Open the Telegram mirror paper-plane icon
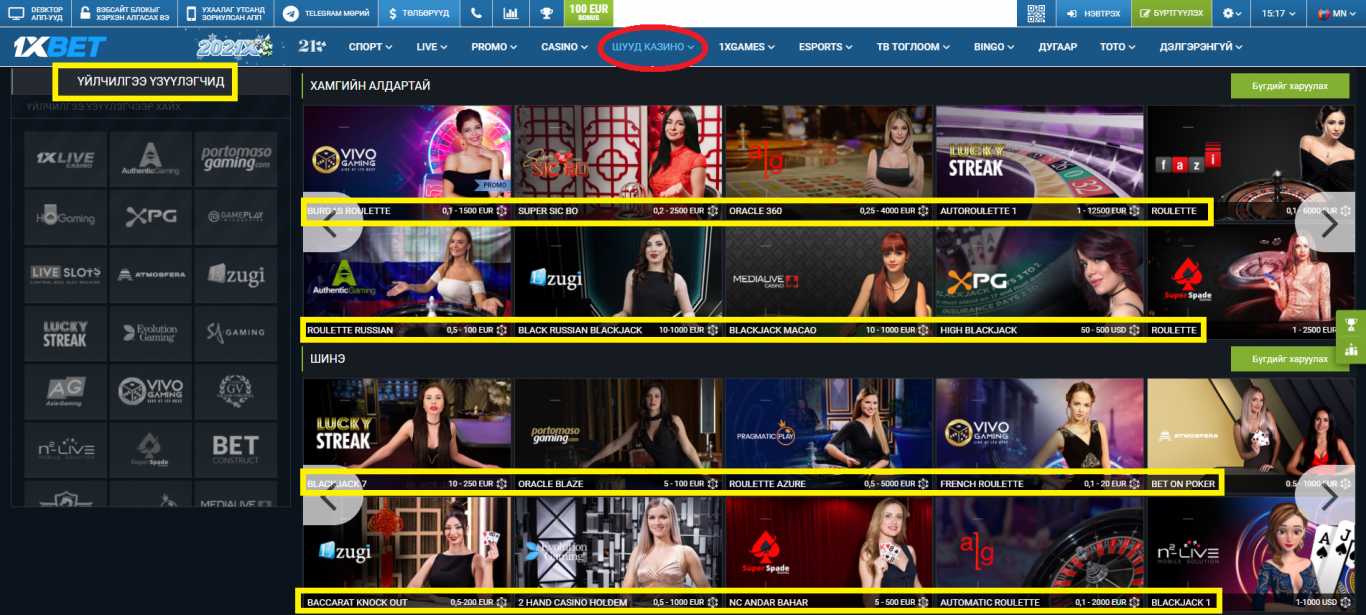 click(290, 14)
